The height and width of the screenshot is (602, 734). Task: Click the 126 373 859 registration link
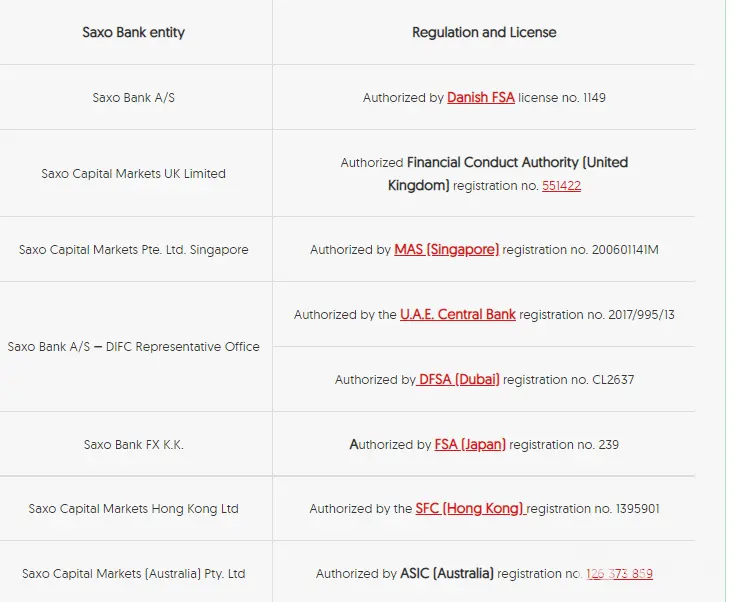click(619, 573)
